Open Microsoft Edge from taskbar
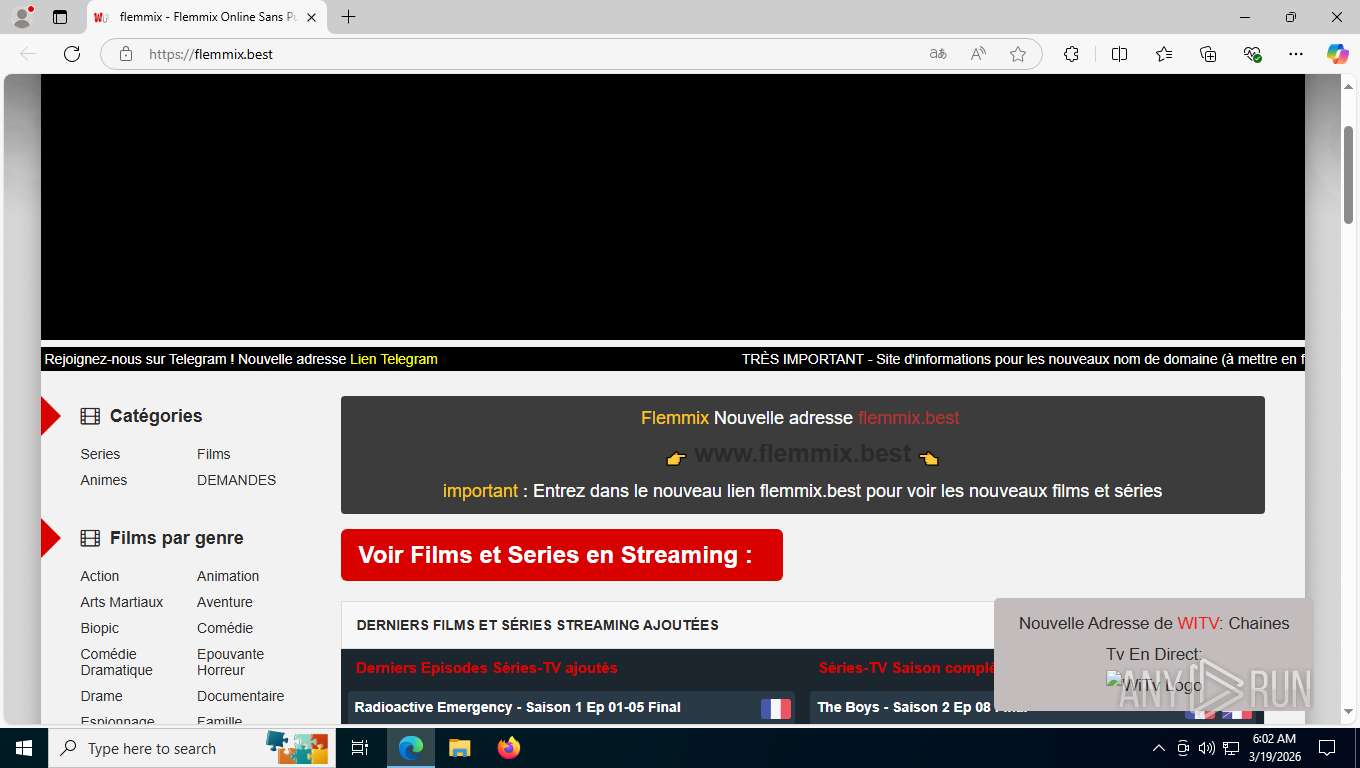The height and width of the screenshot is (768, 1360). tap(411, 748)
